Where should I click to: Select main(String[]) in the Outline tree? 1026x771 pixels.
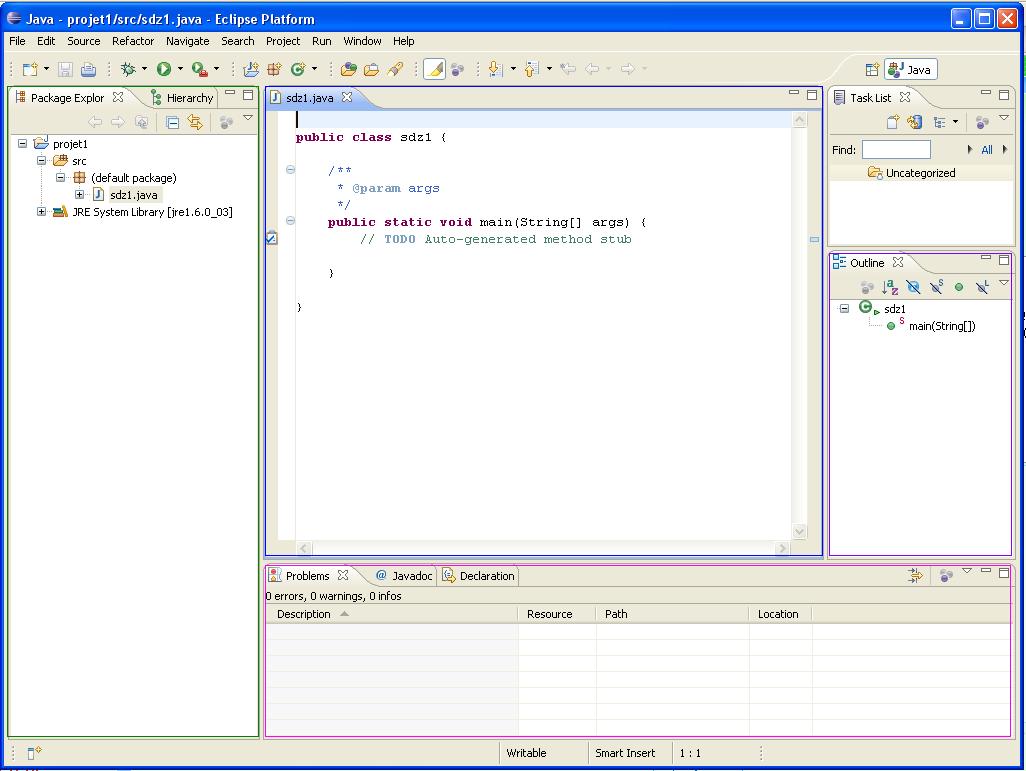[x=942, y=326]
